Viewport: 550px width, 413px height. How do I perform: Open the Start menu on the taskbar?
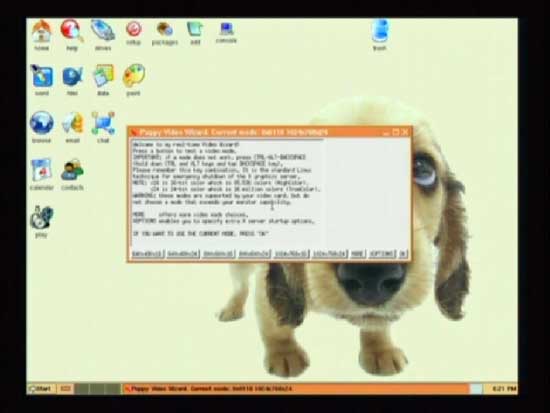point(41,389)
